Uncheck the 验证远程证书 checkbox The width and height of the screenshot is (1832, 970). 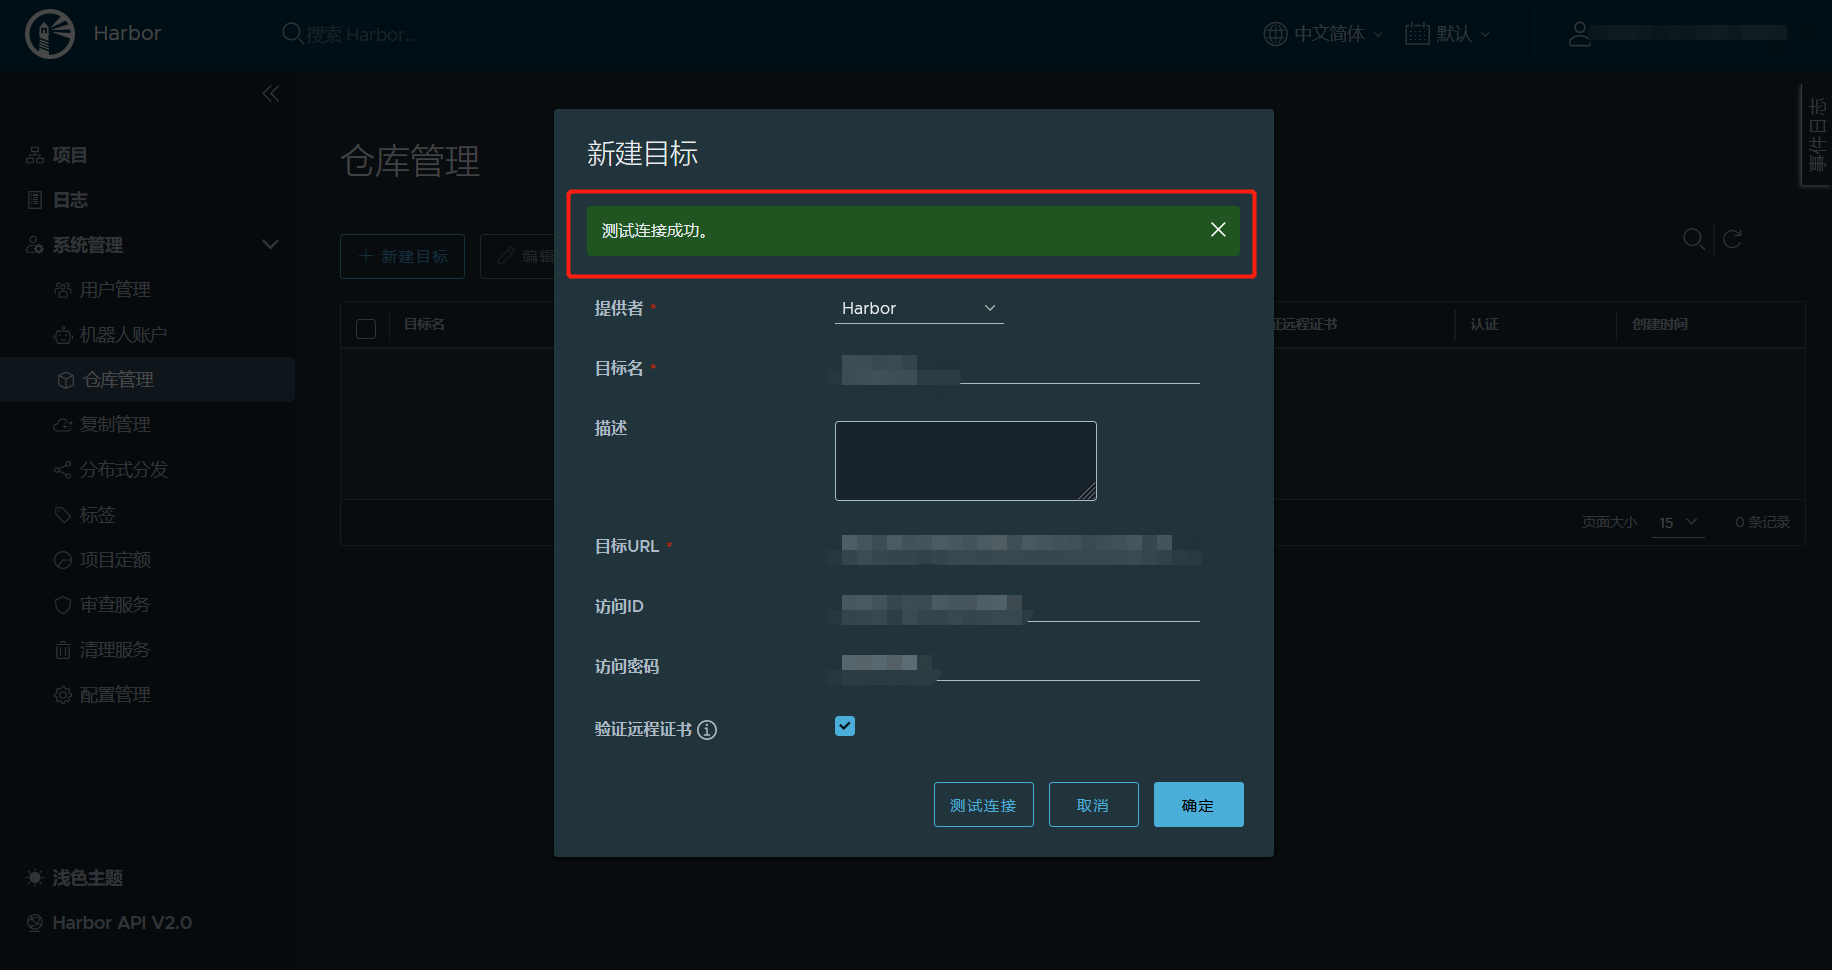pos(845,726)
